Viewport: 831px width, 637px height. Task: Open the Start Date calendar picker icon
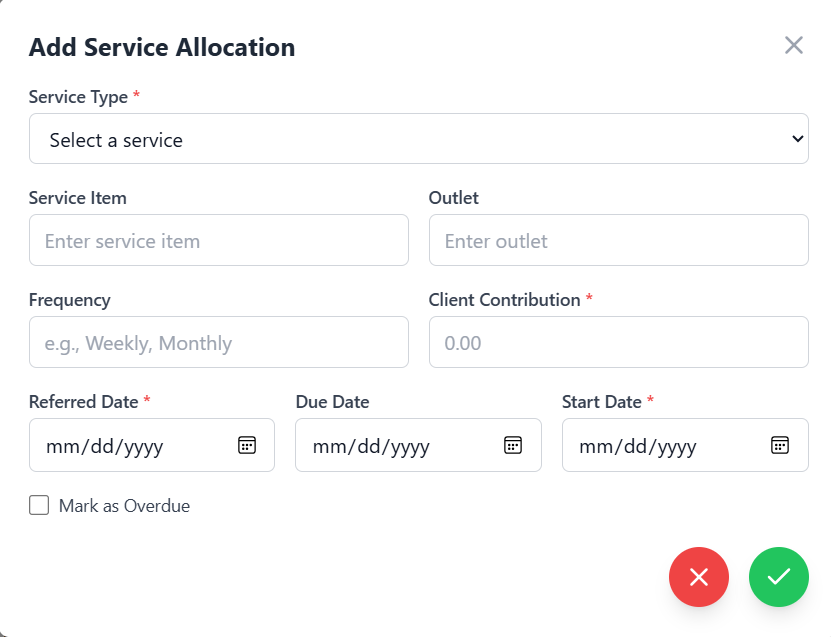[x=780, y=445]
